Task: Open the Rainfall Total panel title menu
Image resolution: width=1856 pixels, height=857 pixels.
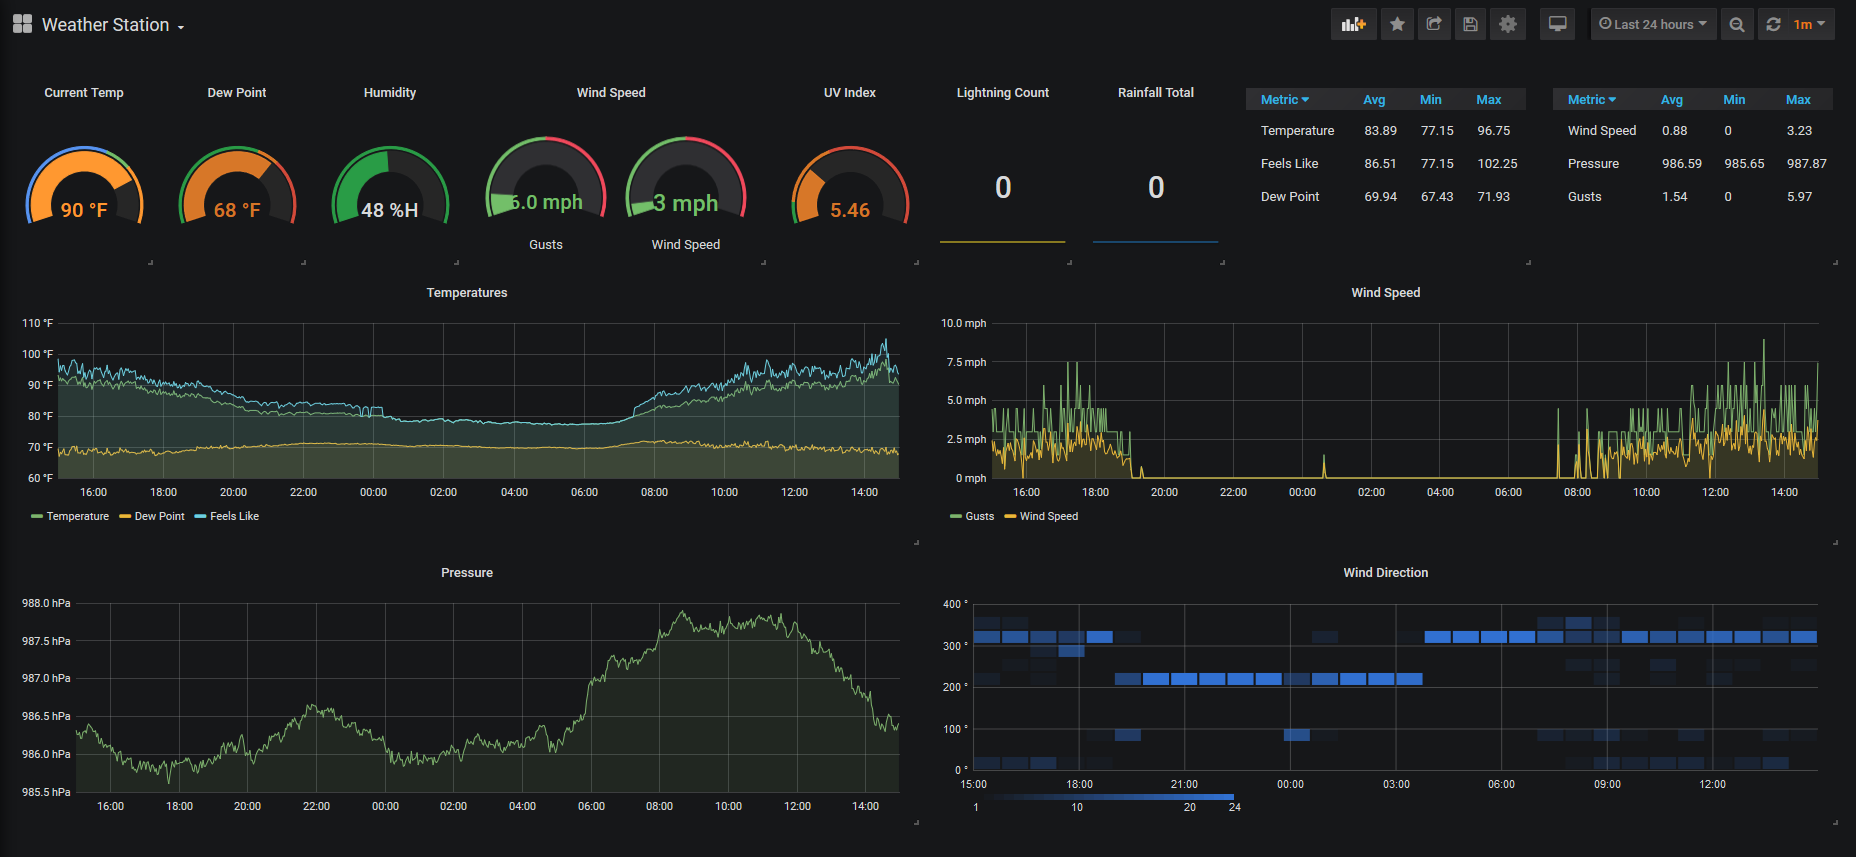Action: coord(1156,93)
